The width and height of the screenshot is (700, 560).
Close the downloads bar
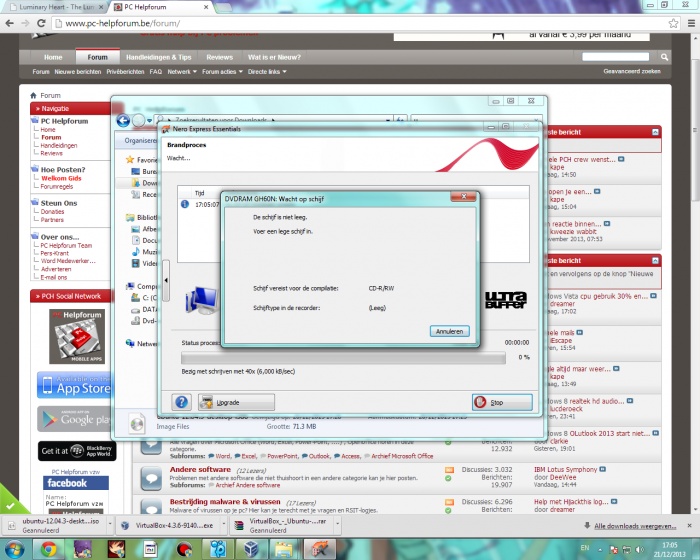point(690,526)
